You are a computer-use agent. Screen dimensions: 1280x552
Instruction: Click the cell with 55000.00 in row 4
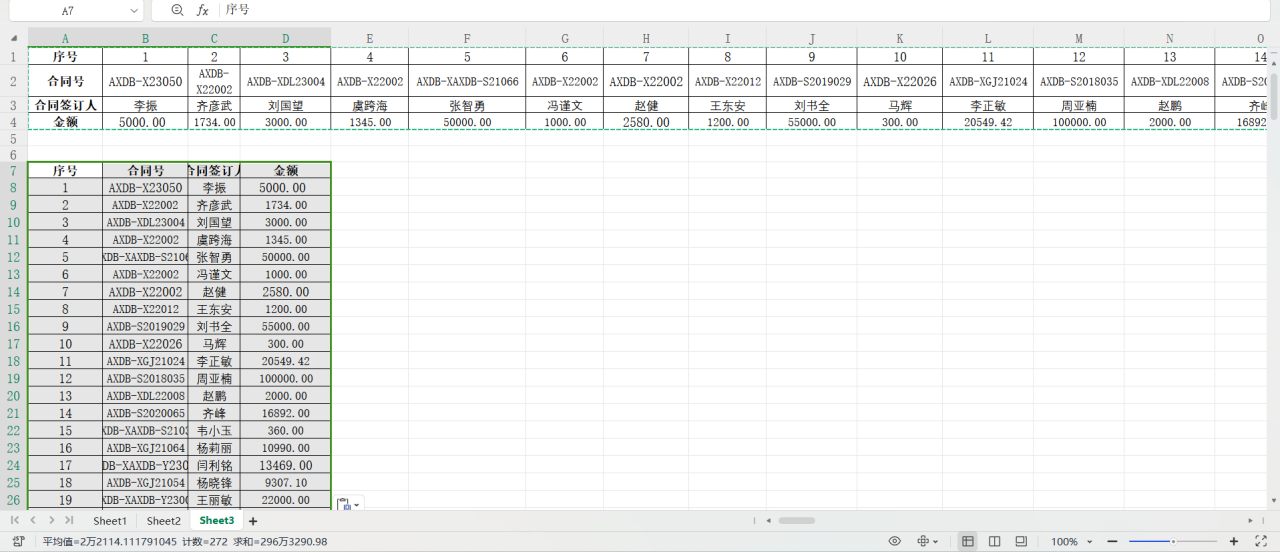pyautogui.click(x=812, y=122)
